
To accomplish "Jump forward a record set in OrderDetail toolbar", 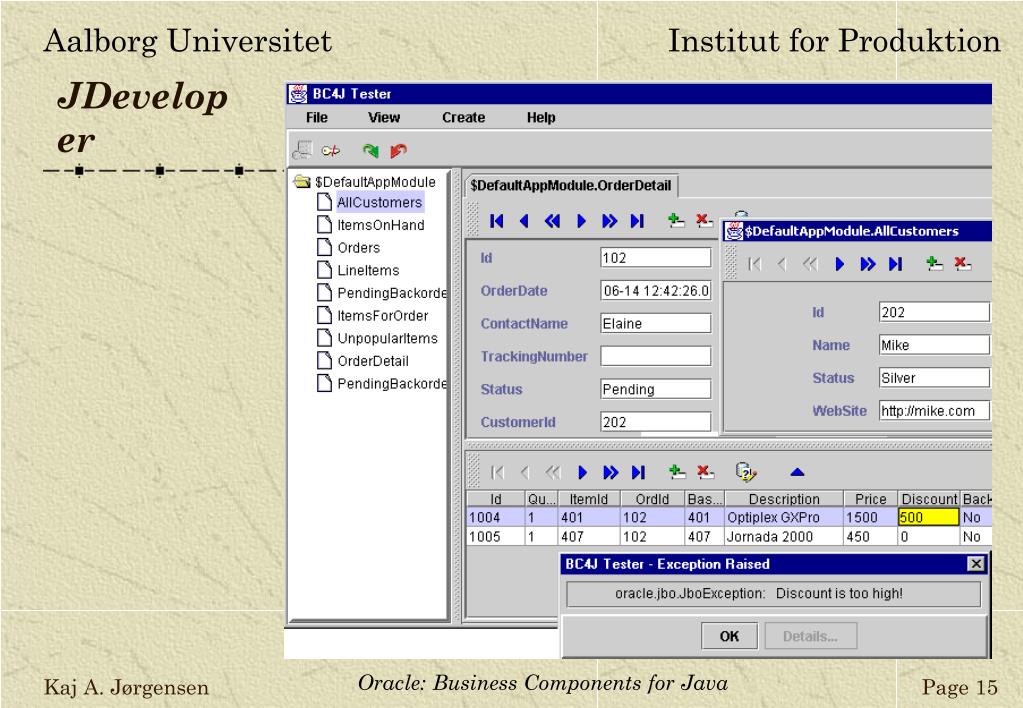I will pyautogui.click(x=609, y=221).
